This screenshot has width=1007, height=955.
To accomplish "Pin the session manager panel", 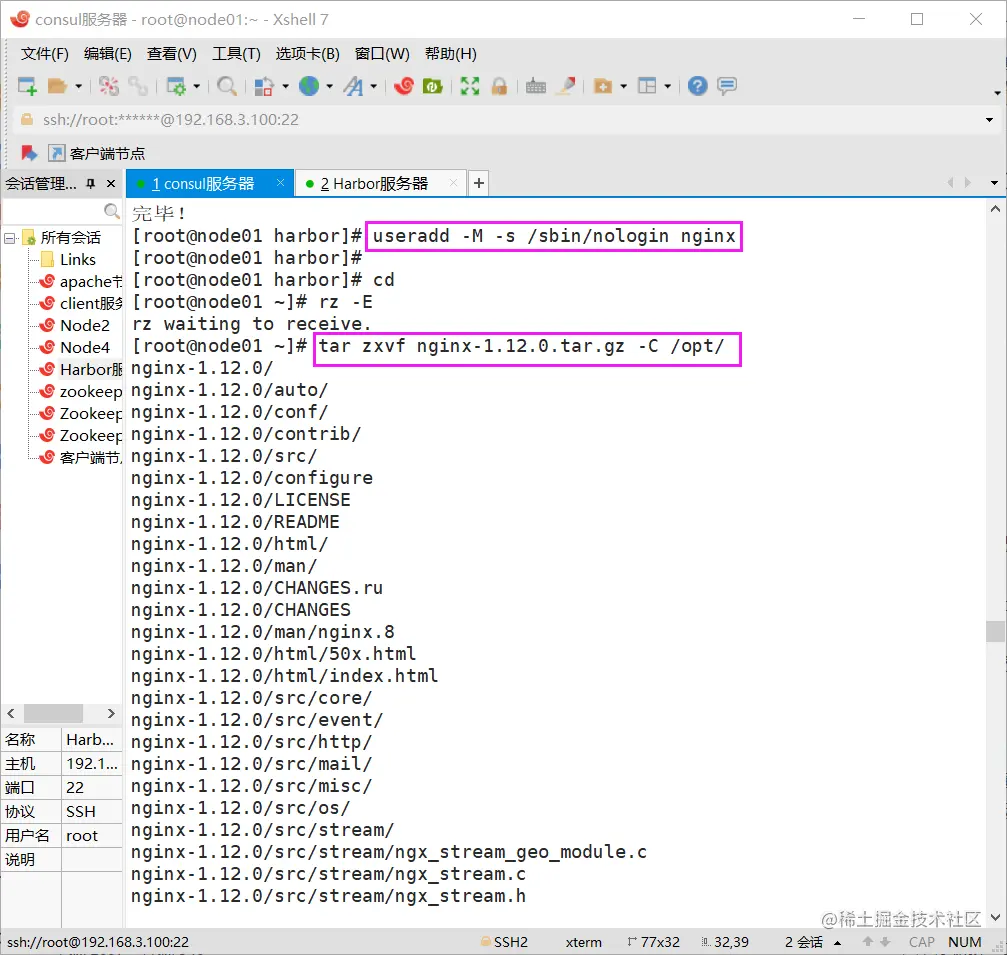I will [91, 184].
